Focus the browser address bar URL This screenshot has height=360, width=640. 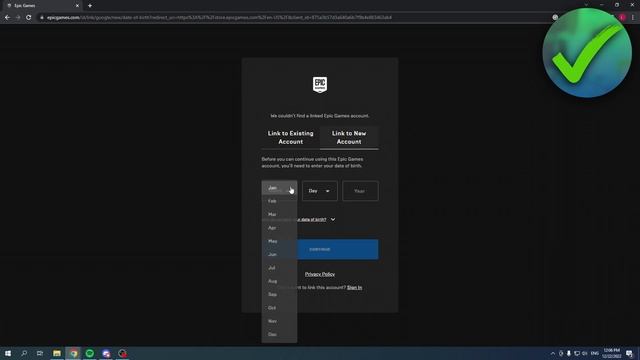pyautogui.click(x=219, y=18)
